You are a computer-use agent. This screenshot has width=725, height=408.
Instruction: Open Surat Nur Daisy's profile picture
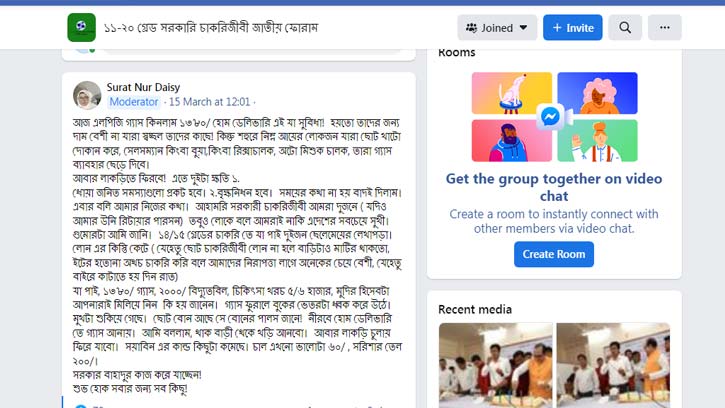[87, 95]
